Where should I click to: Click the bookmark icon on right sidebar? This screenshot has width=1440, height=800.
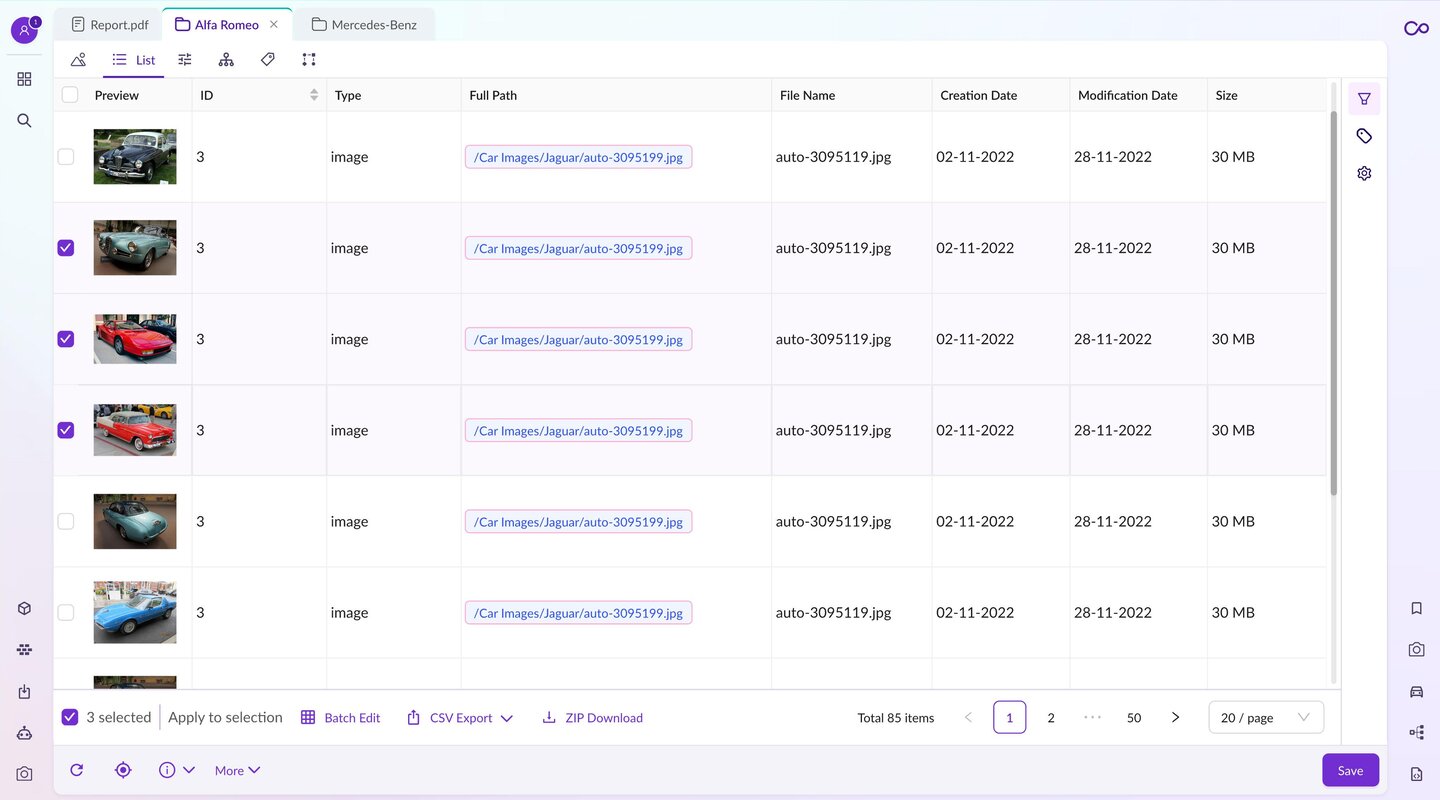click(x=1416, y=608)
